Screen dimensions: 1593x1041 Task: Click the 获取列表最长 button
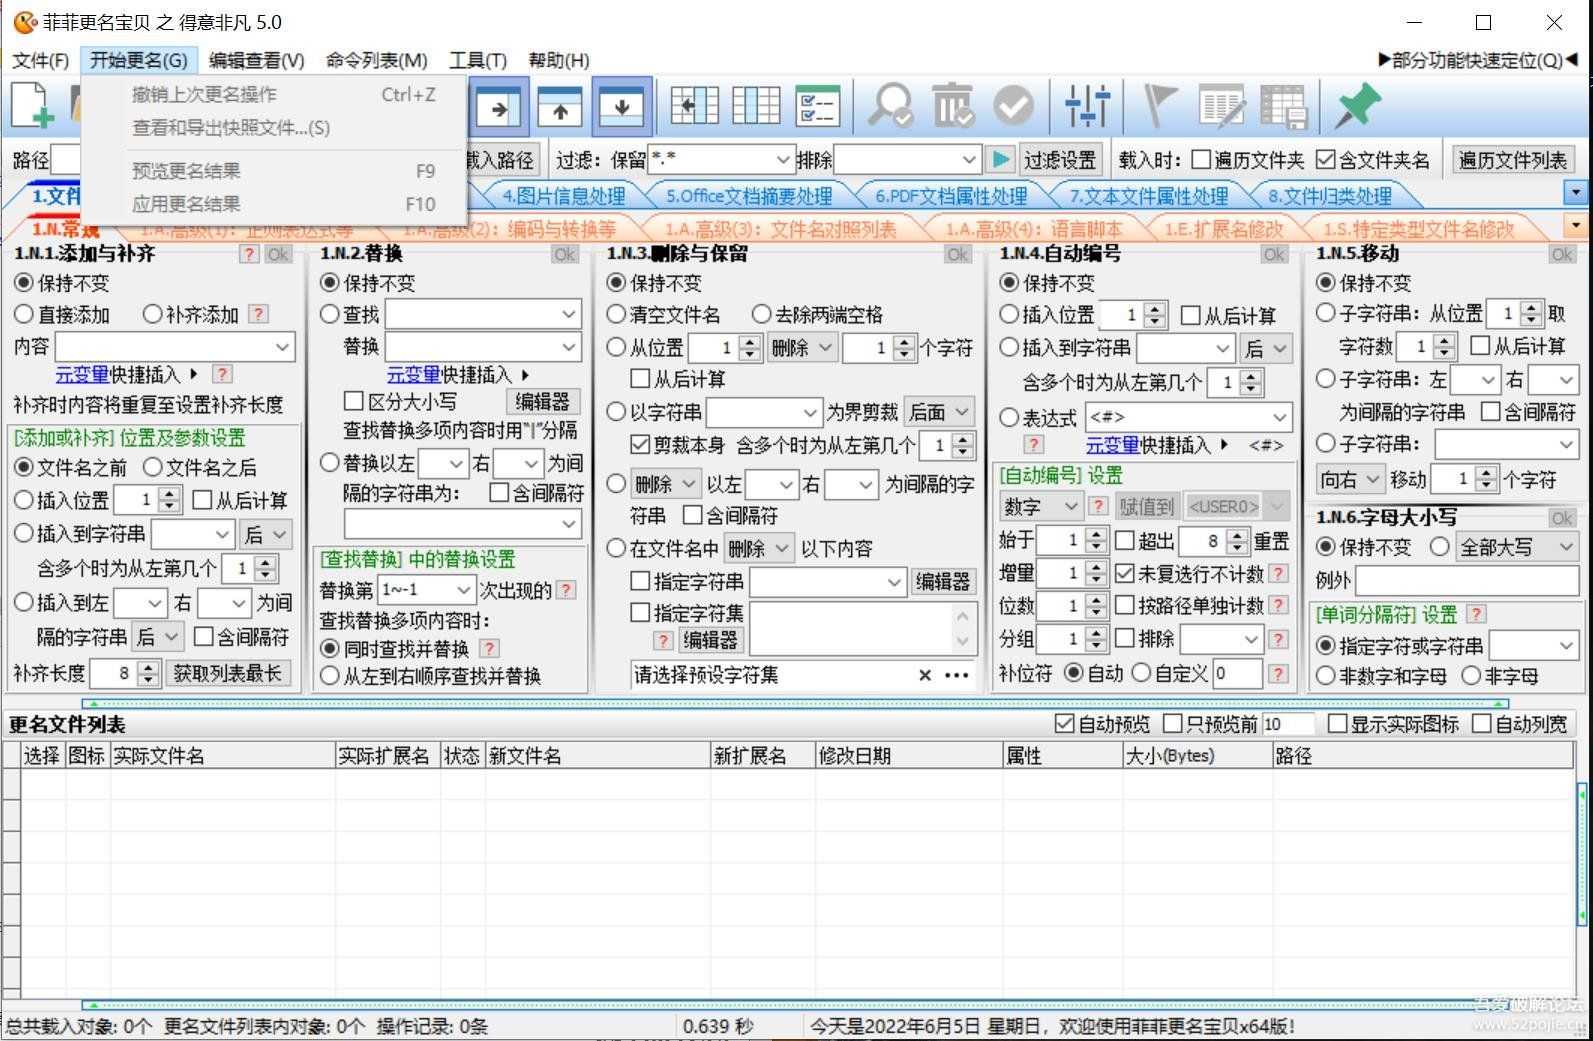(228, 673)
